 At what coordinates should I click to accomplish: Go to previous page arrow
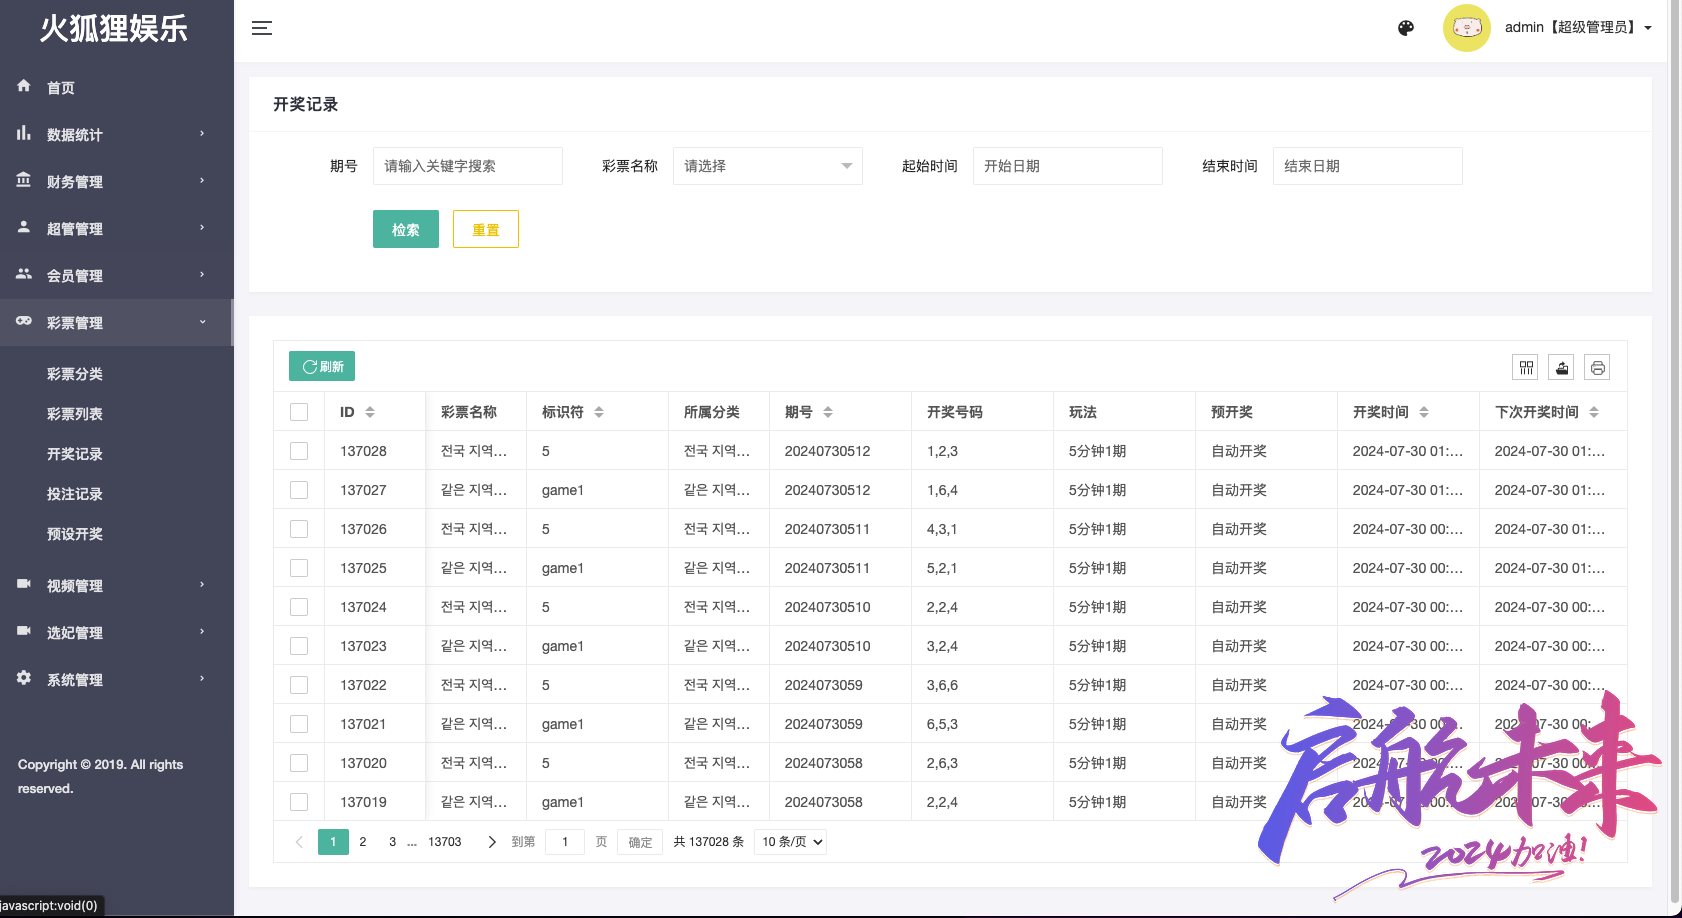(x=299, y=842)
